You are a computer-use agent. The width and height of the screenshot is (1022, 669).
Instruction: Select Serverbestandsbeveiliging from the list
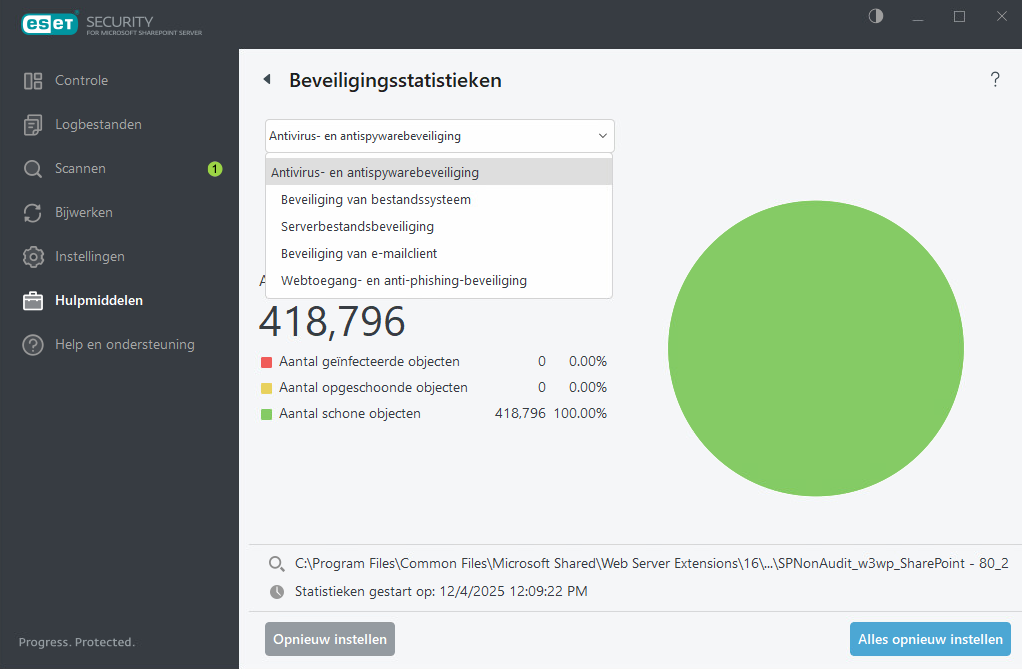pos(356,226)
